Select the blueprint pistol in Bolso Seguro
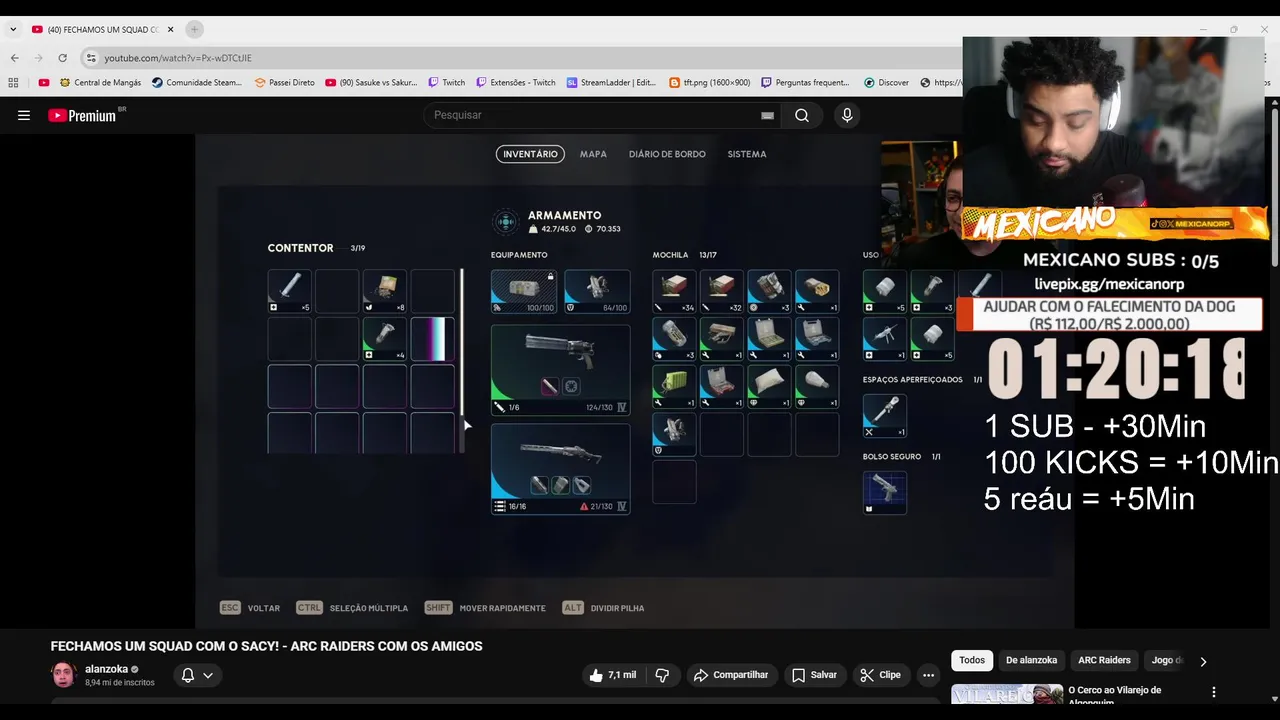 (x=885, y=492)
